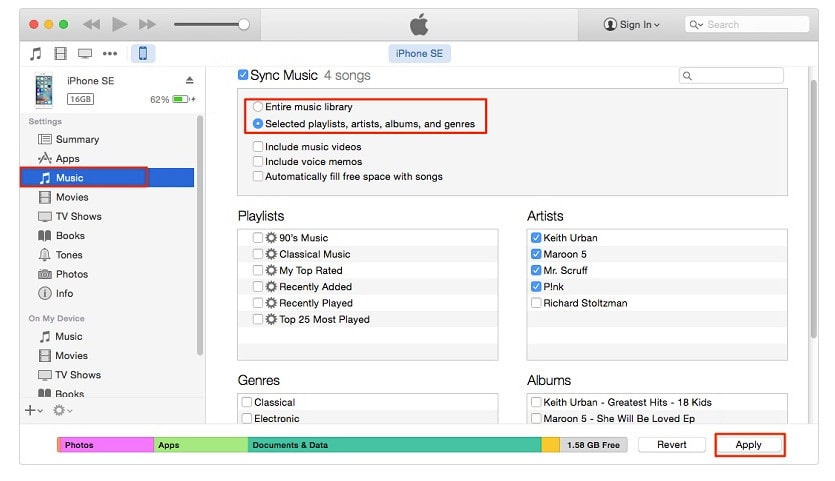Image resolution: width=835 pixels, height=481 pixels.
Task: Click the main pane vertical scrollbar
Action: pyautogui.click(x=813, y=209)
